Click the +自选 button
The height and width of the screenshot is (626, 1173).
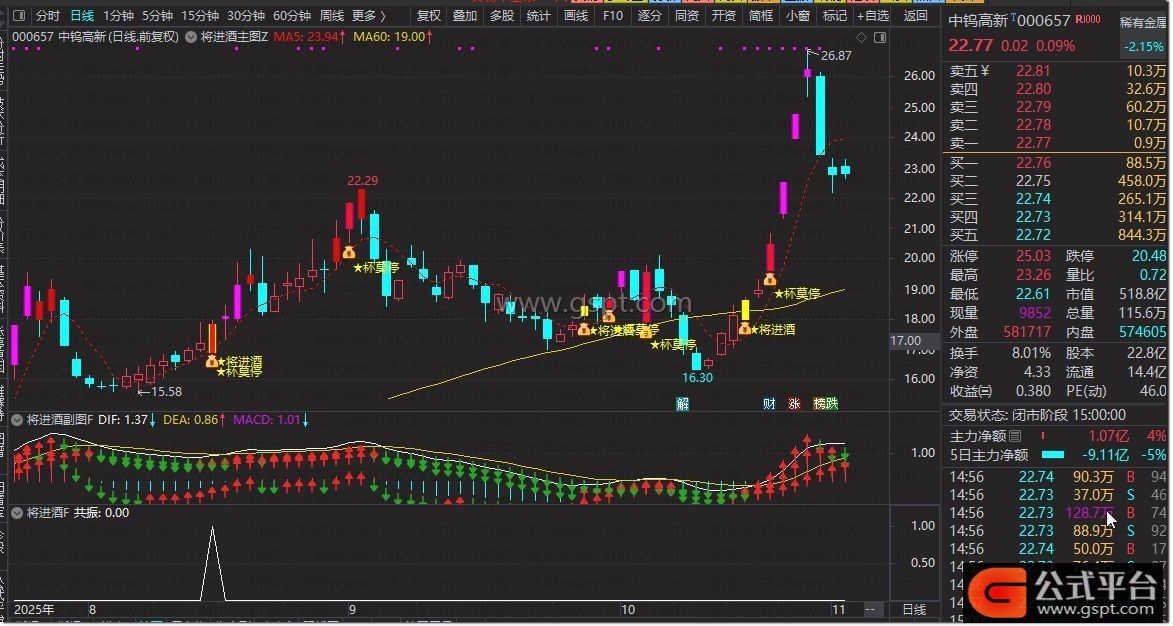[x=873, y=15]
